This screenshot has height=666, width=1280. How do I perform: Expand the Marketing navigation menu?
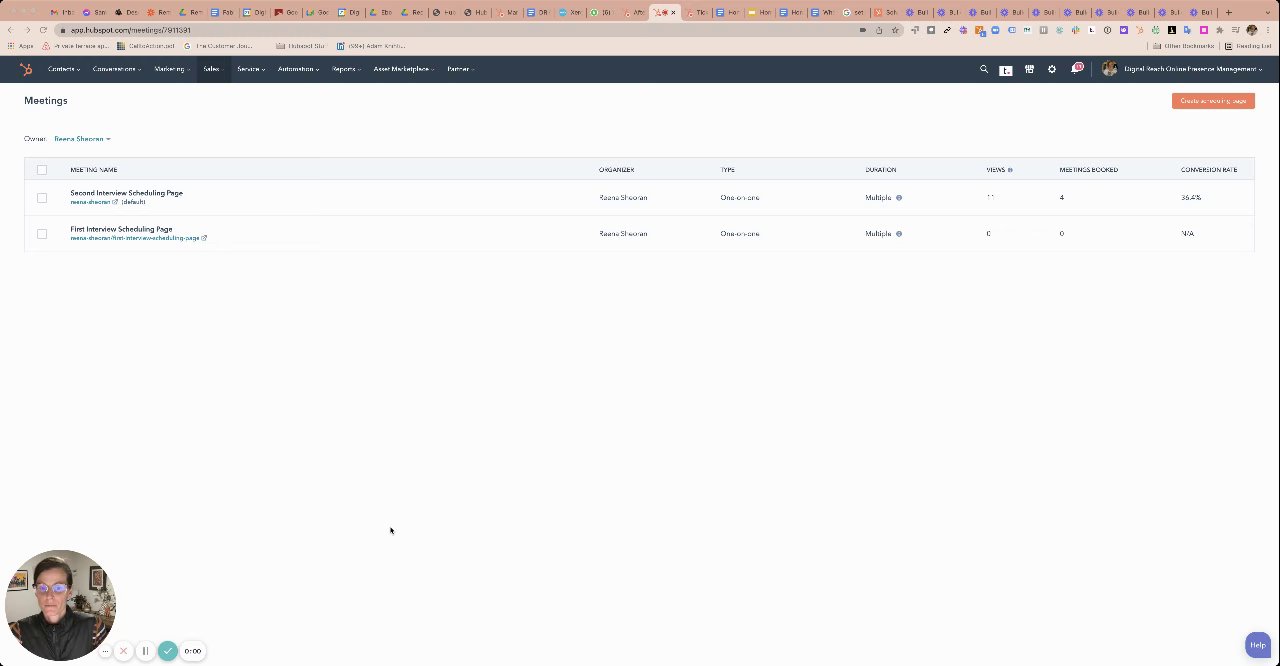point(172,69)
